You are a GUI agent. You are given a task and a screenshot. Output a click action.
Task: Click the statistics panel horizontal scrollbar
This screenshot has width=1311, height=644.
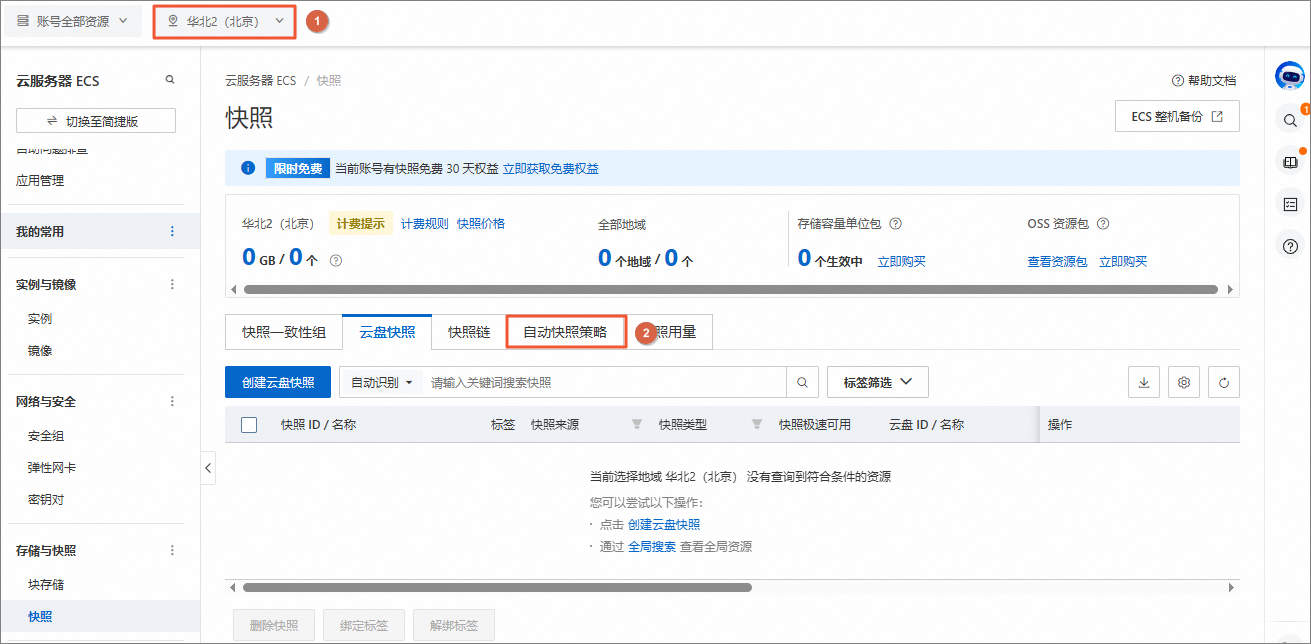coord(730,289)
